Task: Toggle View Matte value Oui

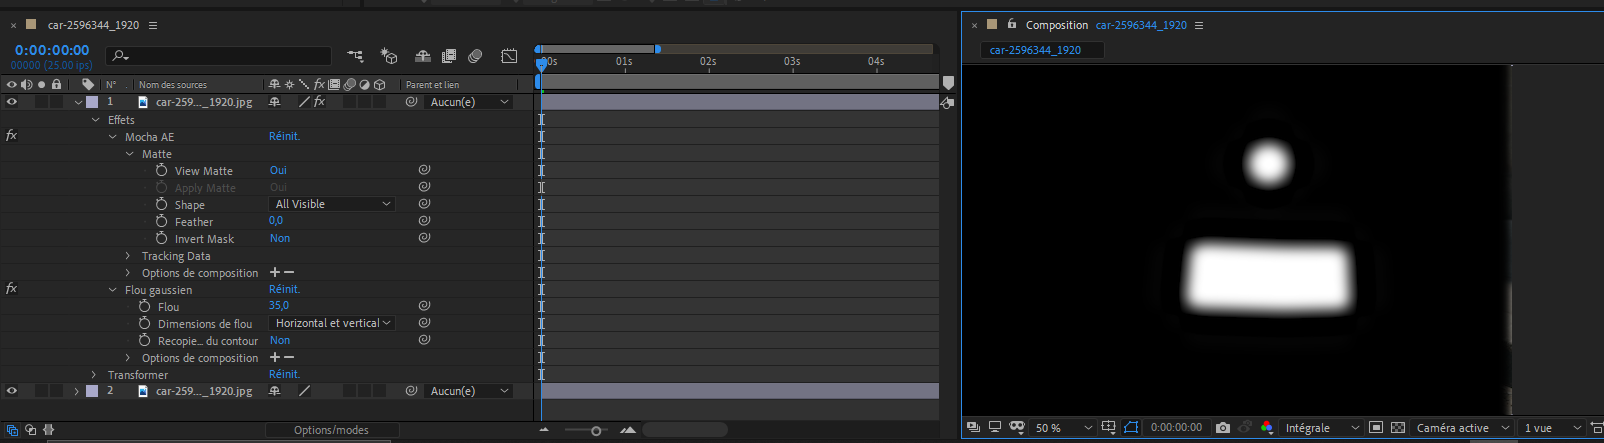Action: (x=278, y=170)
